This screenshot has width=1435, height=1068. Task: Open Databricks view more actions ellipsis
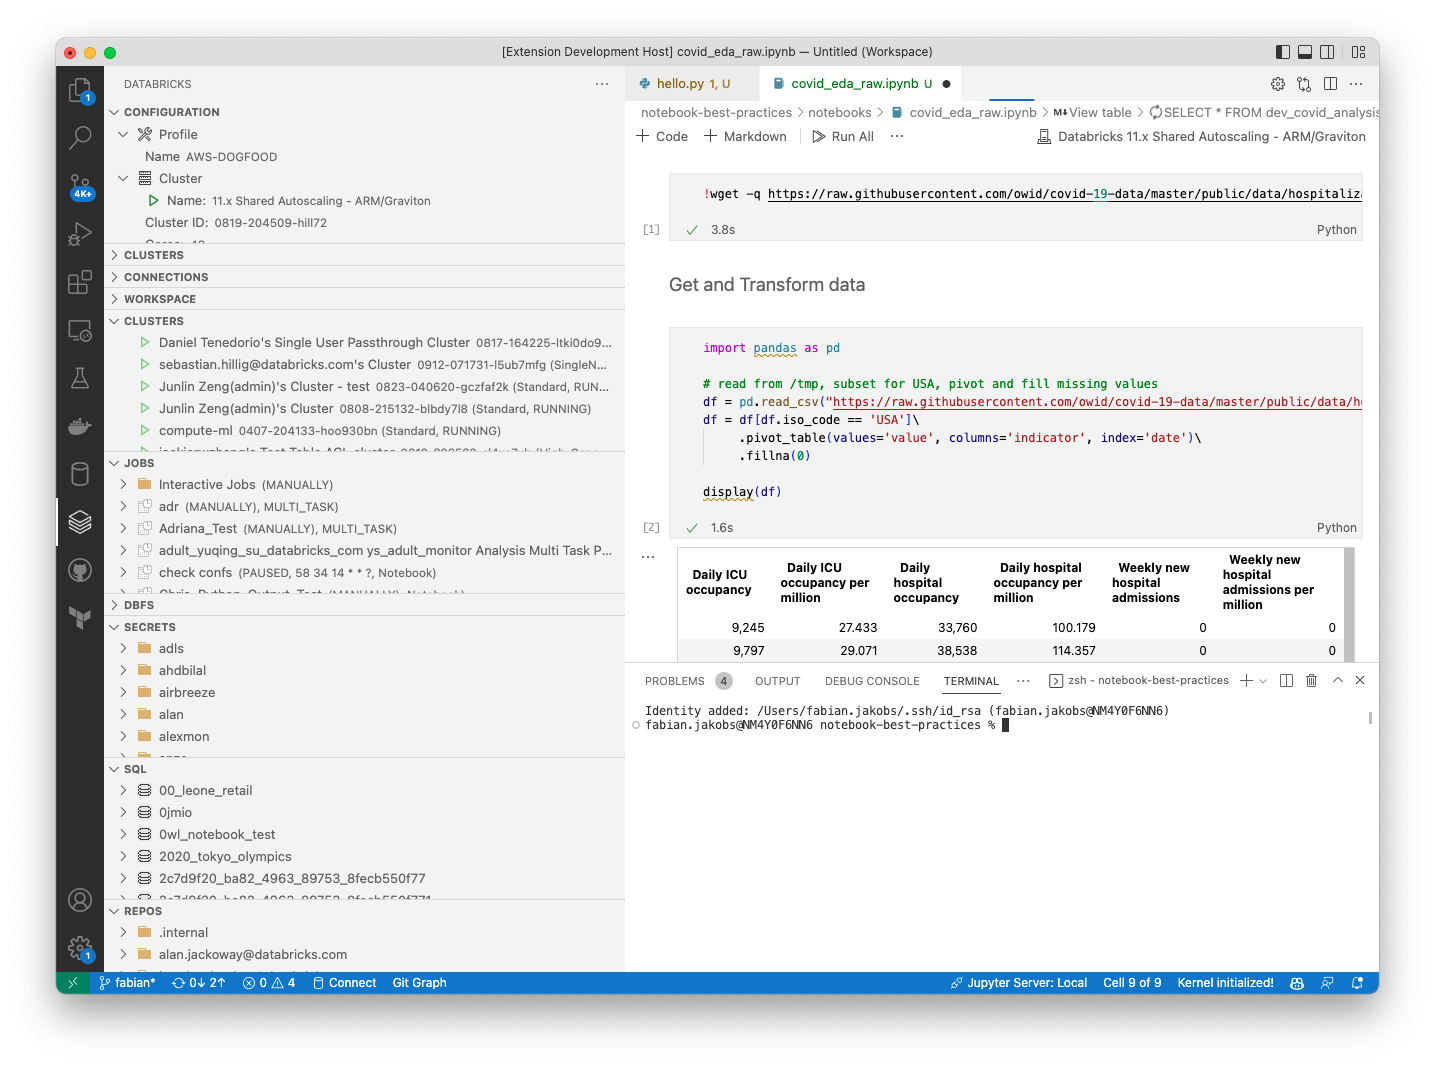602,84
